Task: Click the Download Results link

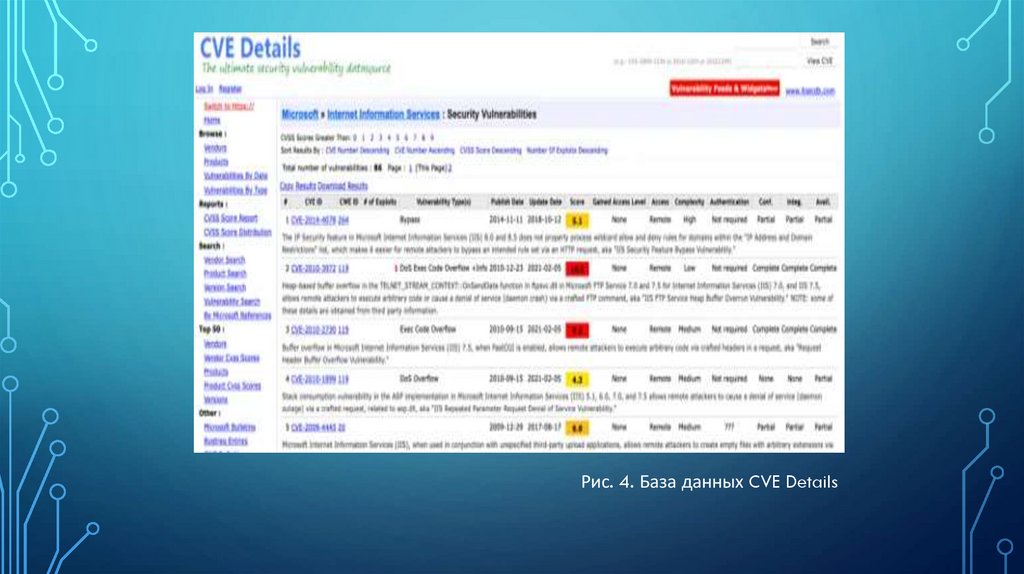Action: point(342,186)
